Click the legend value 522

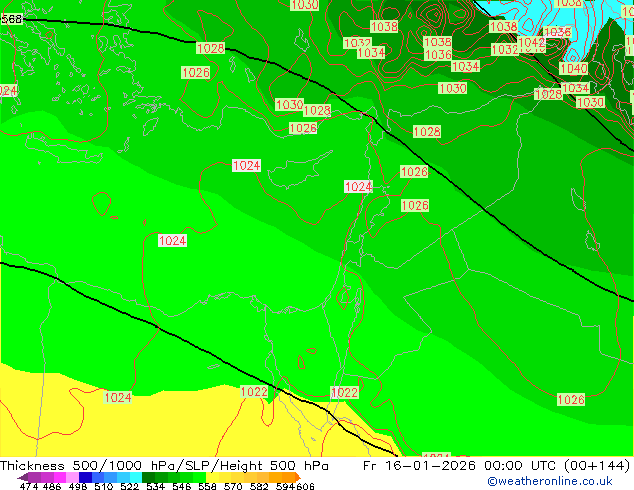point(129,486)
